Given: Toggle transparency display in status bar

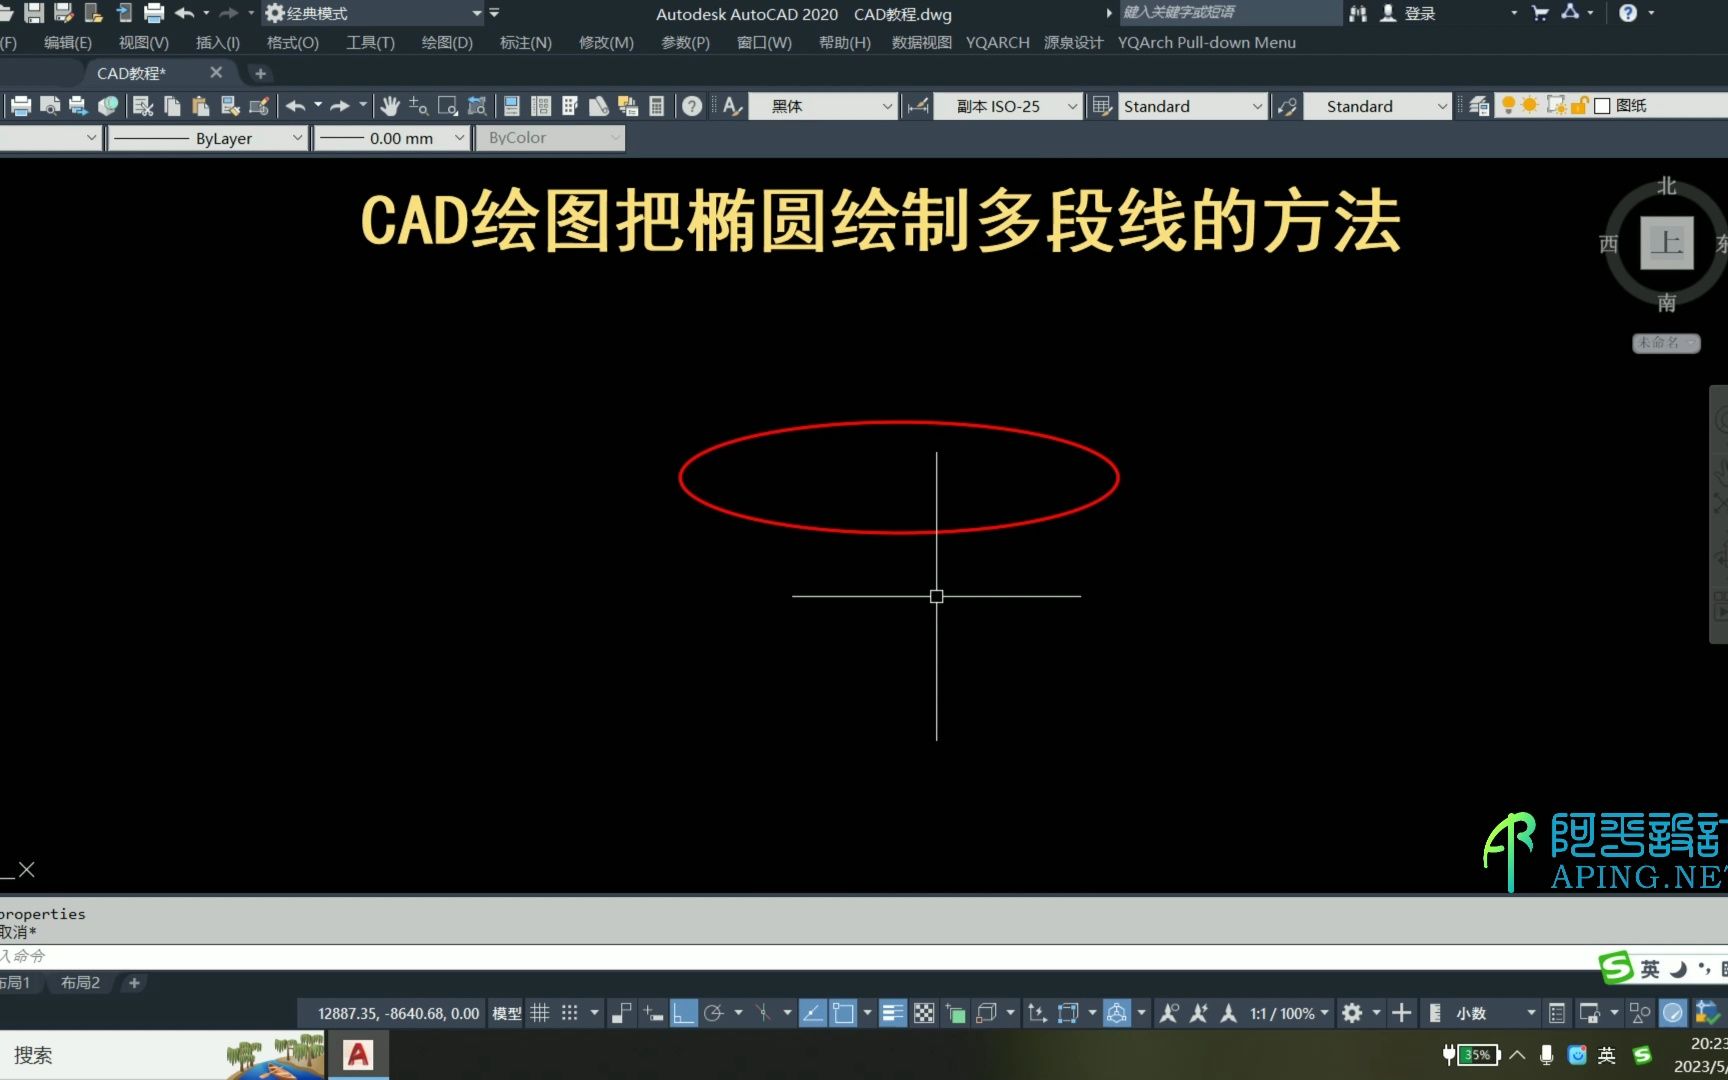Looking at the screenshot, I should pos(924,1013).
